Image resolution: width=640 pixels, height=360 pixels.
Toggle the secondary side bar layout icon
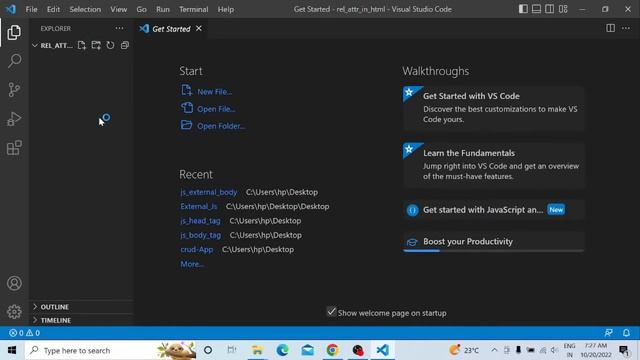549,9
